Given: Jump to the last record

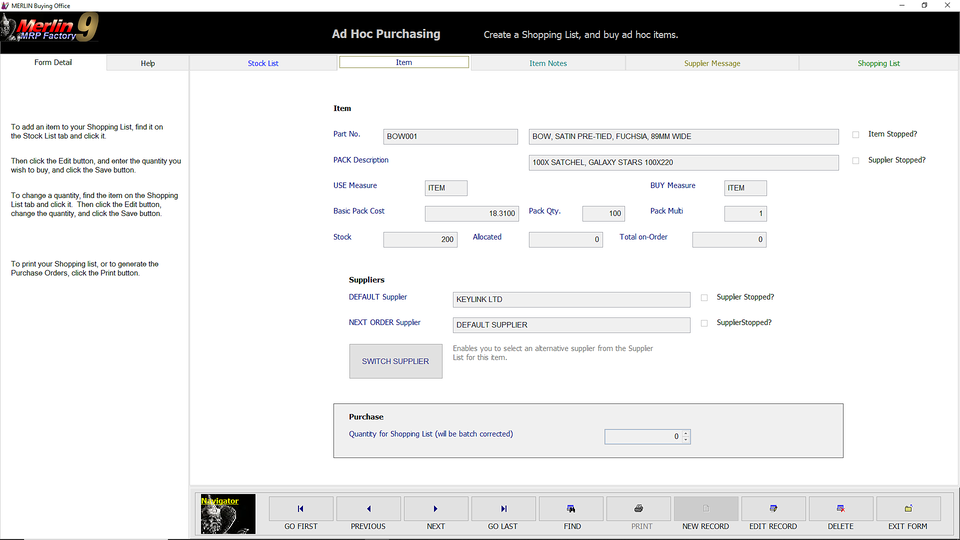Looking at the screenshot, I should click(503, 513).
